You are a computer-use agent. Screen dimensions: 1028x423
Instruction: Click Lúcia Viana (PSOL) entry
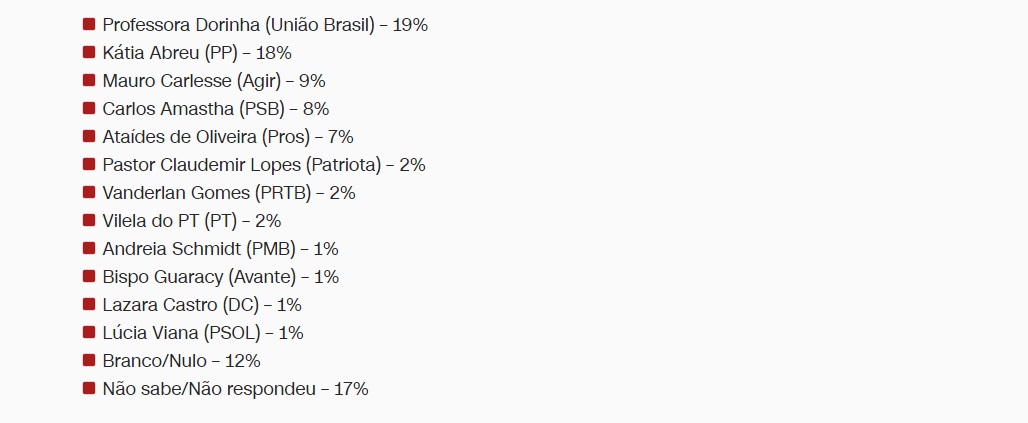(203, 332)
